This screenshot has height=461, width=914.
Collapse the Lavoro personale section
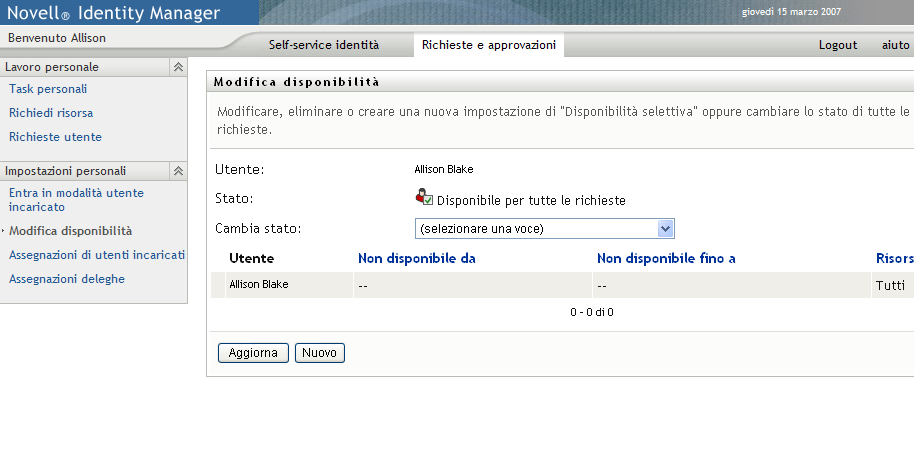[x=178, y=67]
